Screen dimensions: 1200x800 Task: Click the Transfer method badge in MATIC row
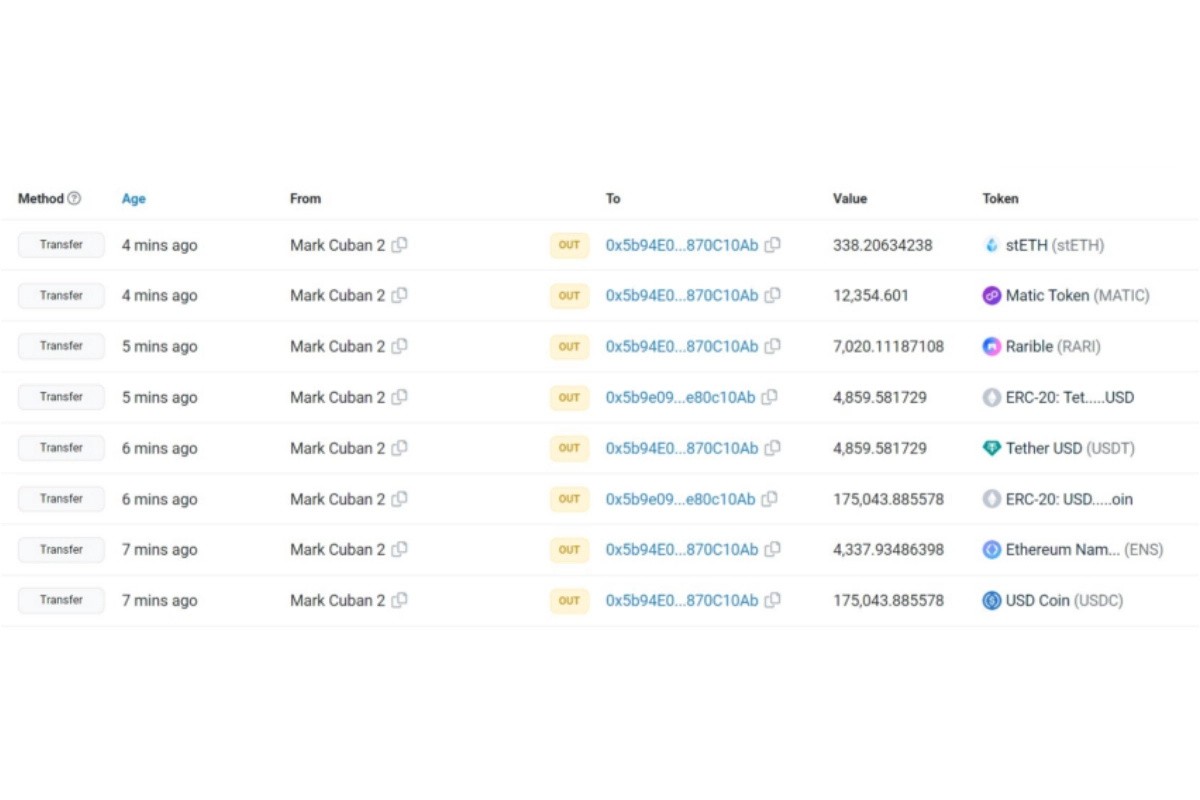61,295
